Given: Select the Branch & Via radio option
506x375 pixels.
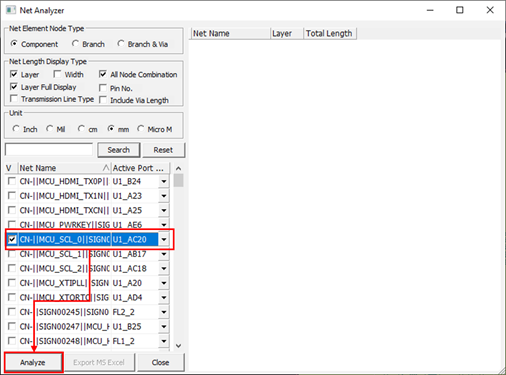Looking at the screenshot, I should pos(121,44).
